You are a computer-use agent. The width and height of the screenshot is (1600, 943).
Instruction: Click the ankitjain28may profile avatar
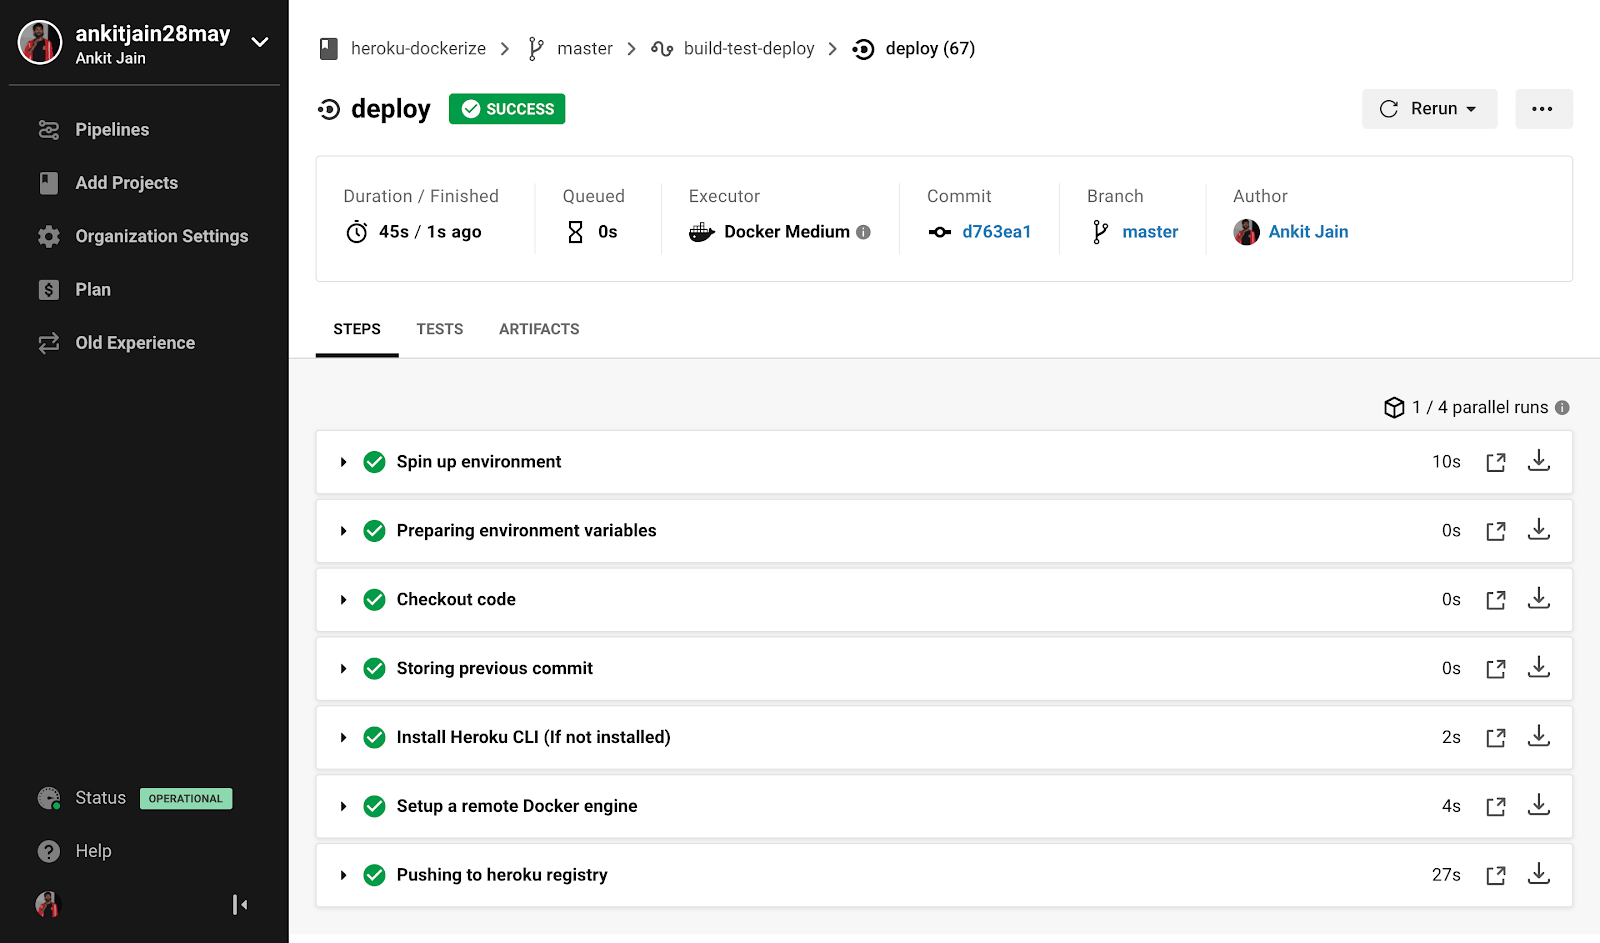click(40, 43)
